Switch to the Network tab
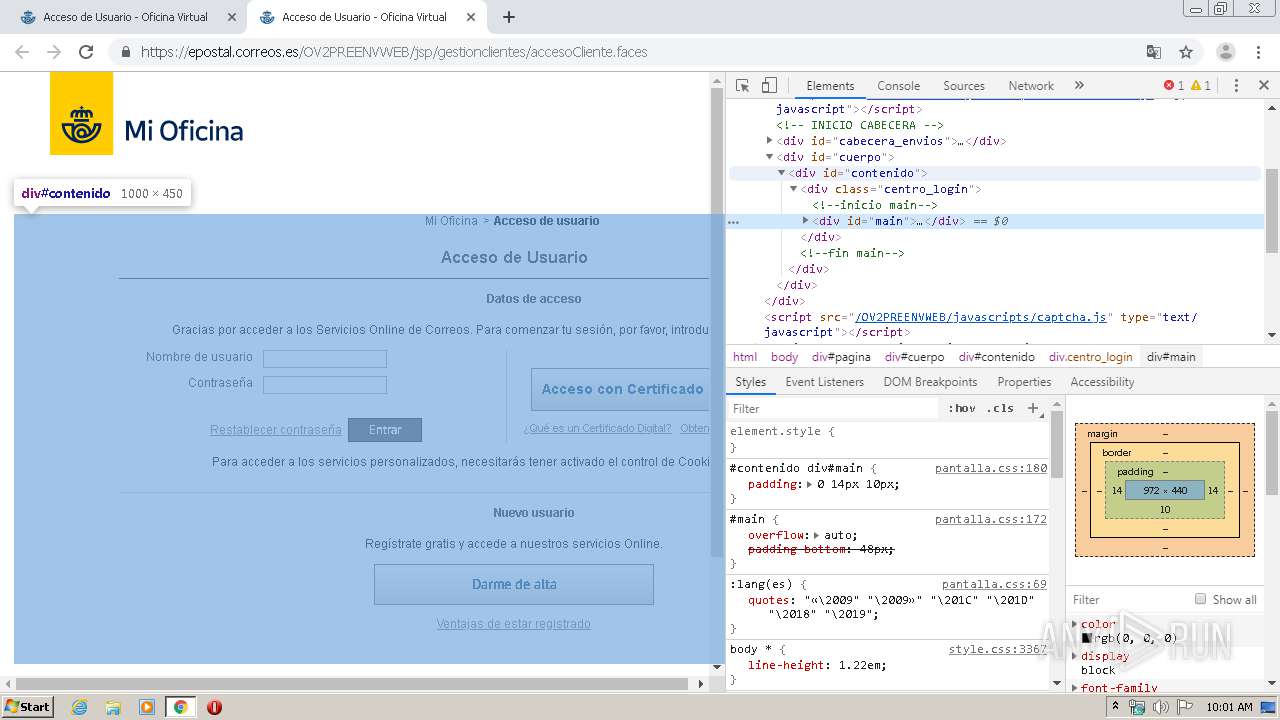 [x=1031, y=86]
